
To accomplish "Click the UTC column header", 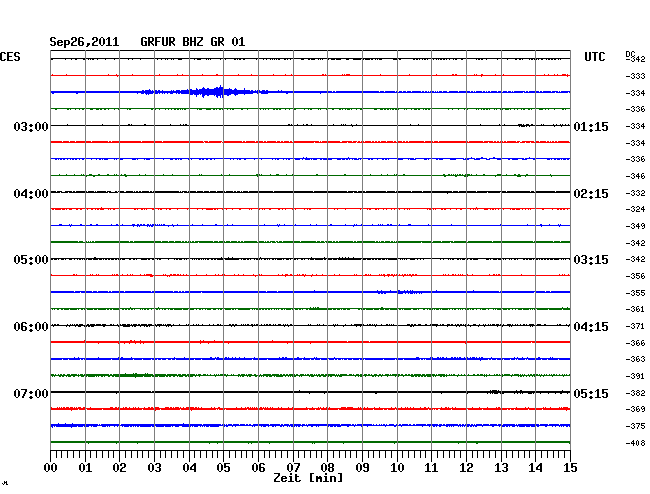I will tap(595, 57).
